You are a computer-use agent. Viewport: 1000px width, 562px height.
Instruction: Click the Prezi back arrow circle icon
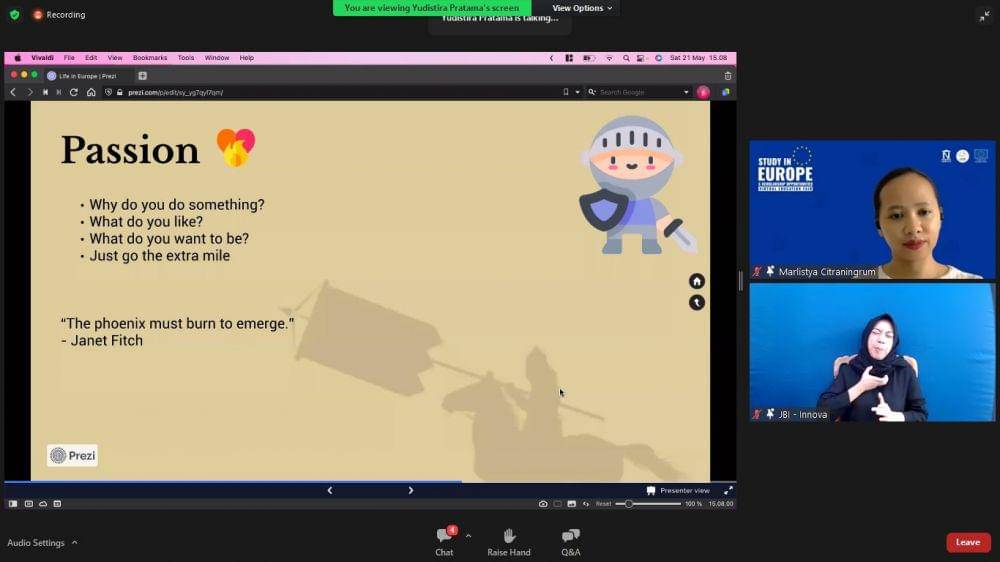coord(697,302)
